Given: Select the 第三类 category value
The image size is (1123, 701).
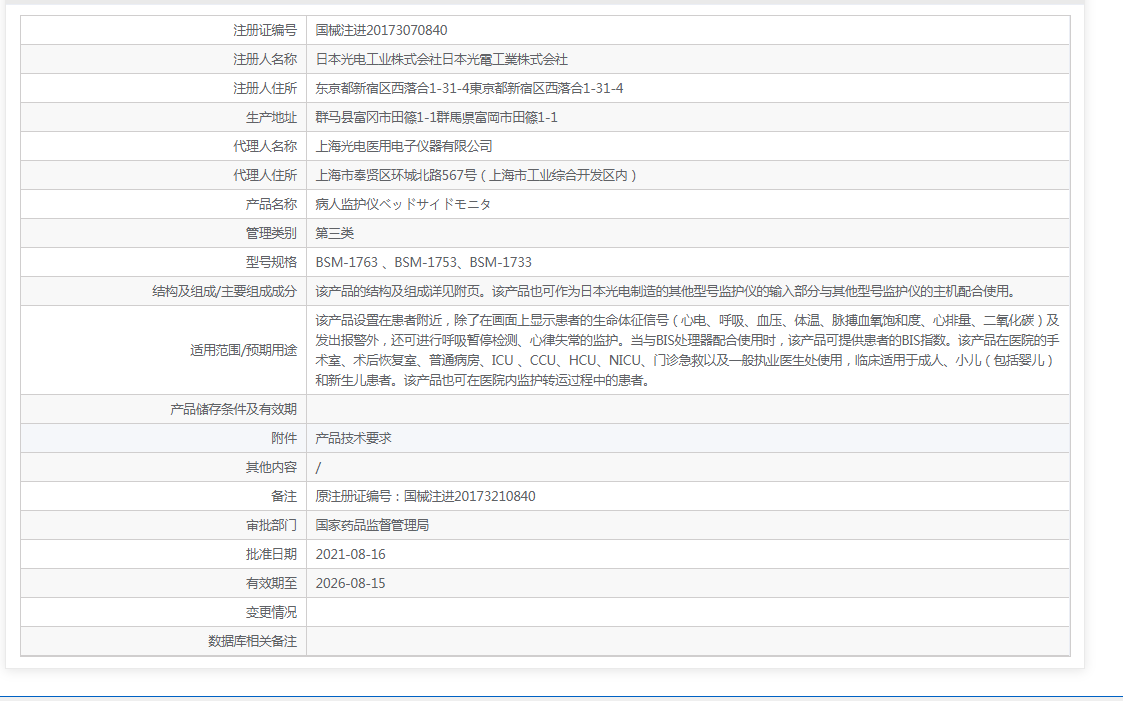Looking at the screenshot, I should tap(334, 233).
